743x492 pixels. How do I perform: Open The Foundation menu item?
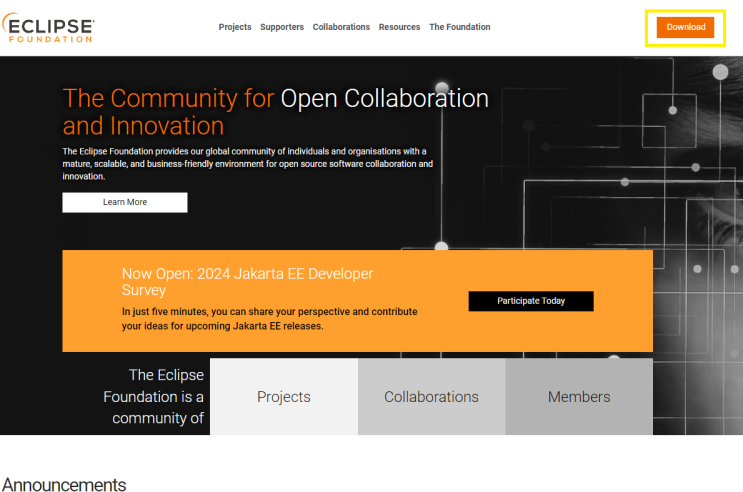(460, 27)
